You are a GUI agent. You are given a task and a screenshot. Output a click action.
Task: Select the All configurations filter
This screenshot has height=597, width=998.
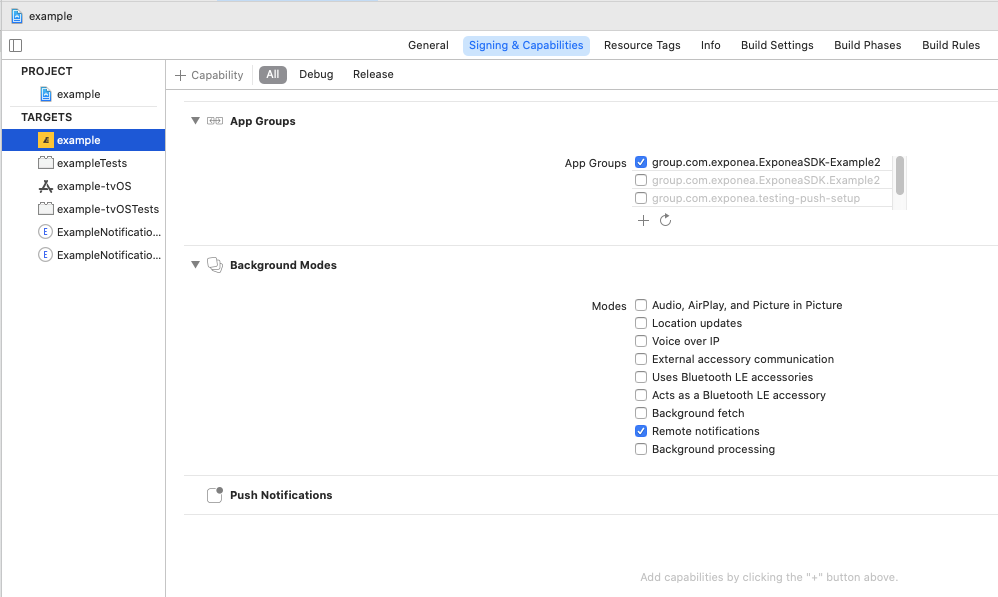(x=273, y=74)
